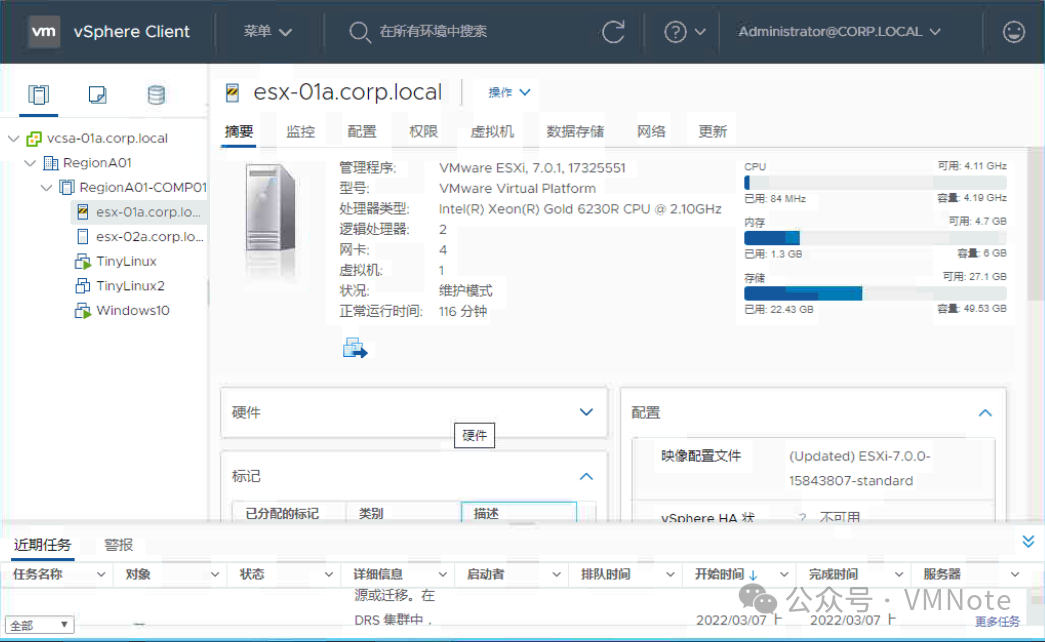Switch to VMs and Templates view icon
Image resolution: width=1045 pixels, height=642 pixels.
click(x=97, y=95)
